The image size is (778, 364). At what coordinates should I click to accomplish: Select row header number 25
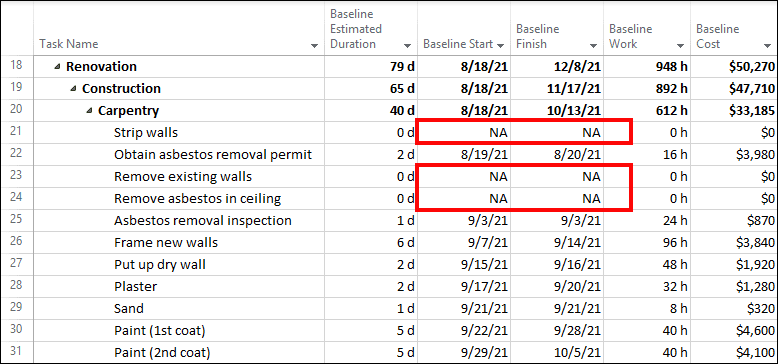pos(16,220)
